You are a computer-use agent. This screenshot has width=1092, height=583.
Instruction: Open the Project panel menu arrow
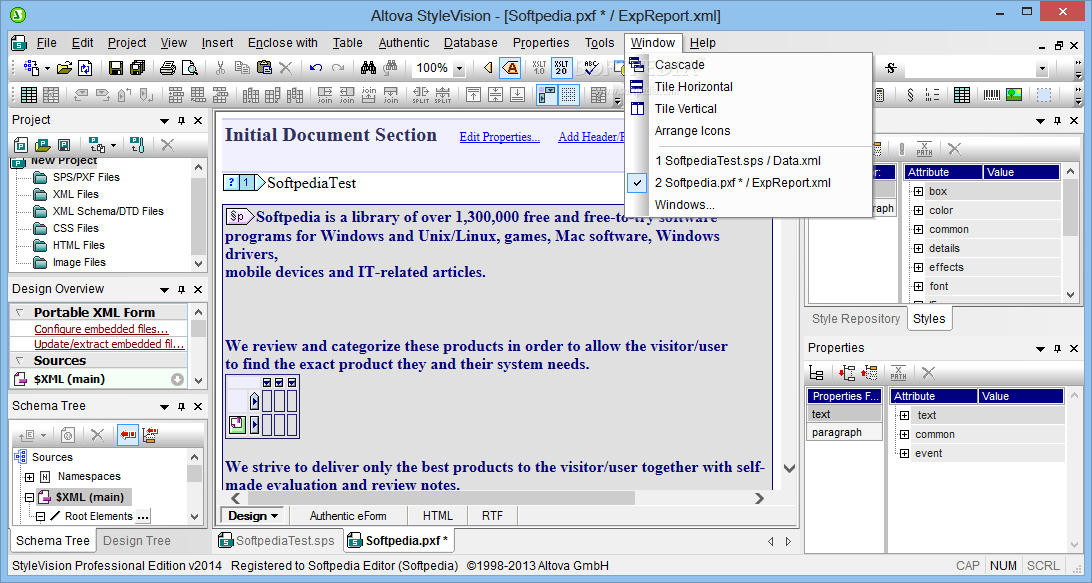[x=164, y=121]
